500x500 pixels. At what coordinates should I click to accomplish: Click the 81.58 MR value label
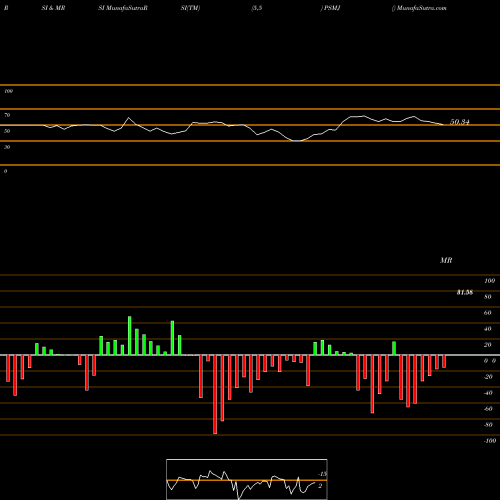465,292
